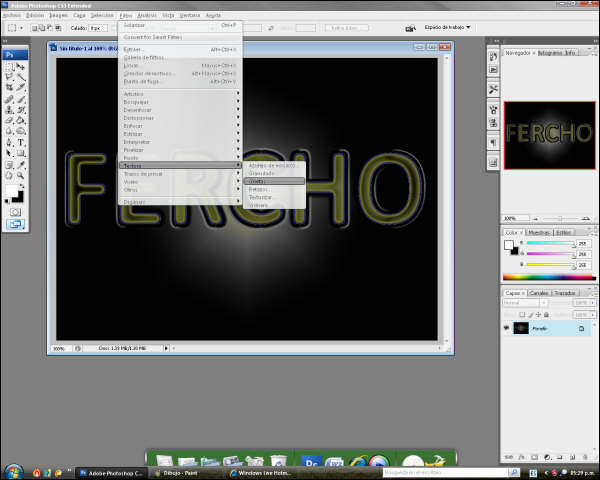The image size is (600, 480).
Task: Open Adobe Photoshop taskbar button
Action: pos(111,473)
